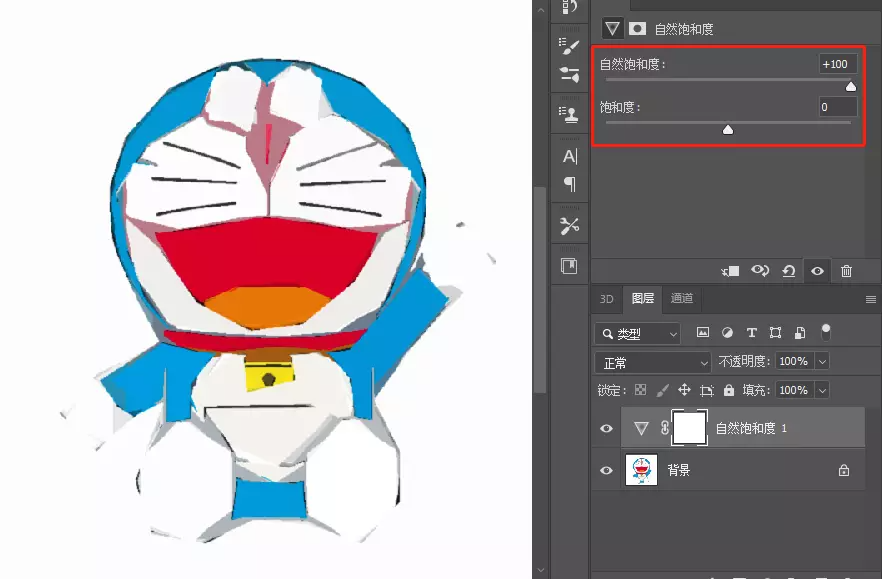882x579 pixels.
Task: Open the layer filter 类型 dropdown
Action: (x=637, y=334)
